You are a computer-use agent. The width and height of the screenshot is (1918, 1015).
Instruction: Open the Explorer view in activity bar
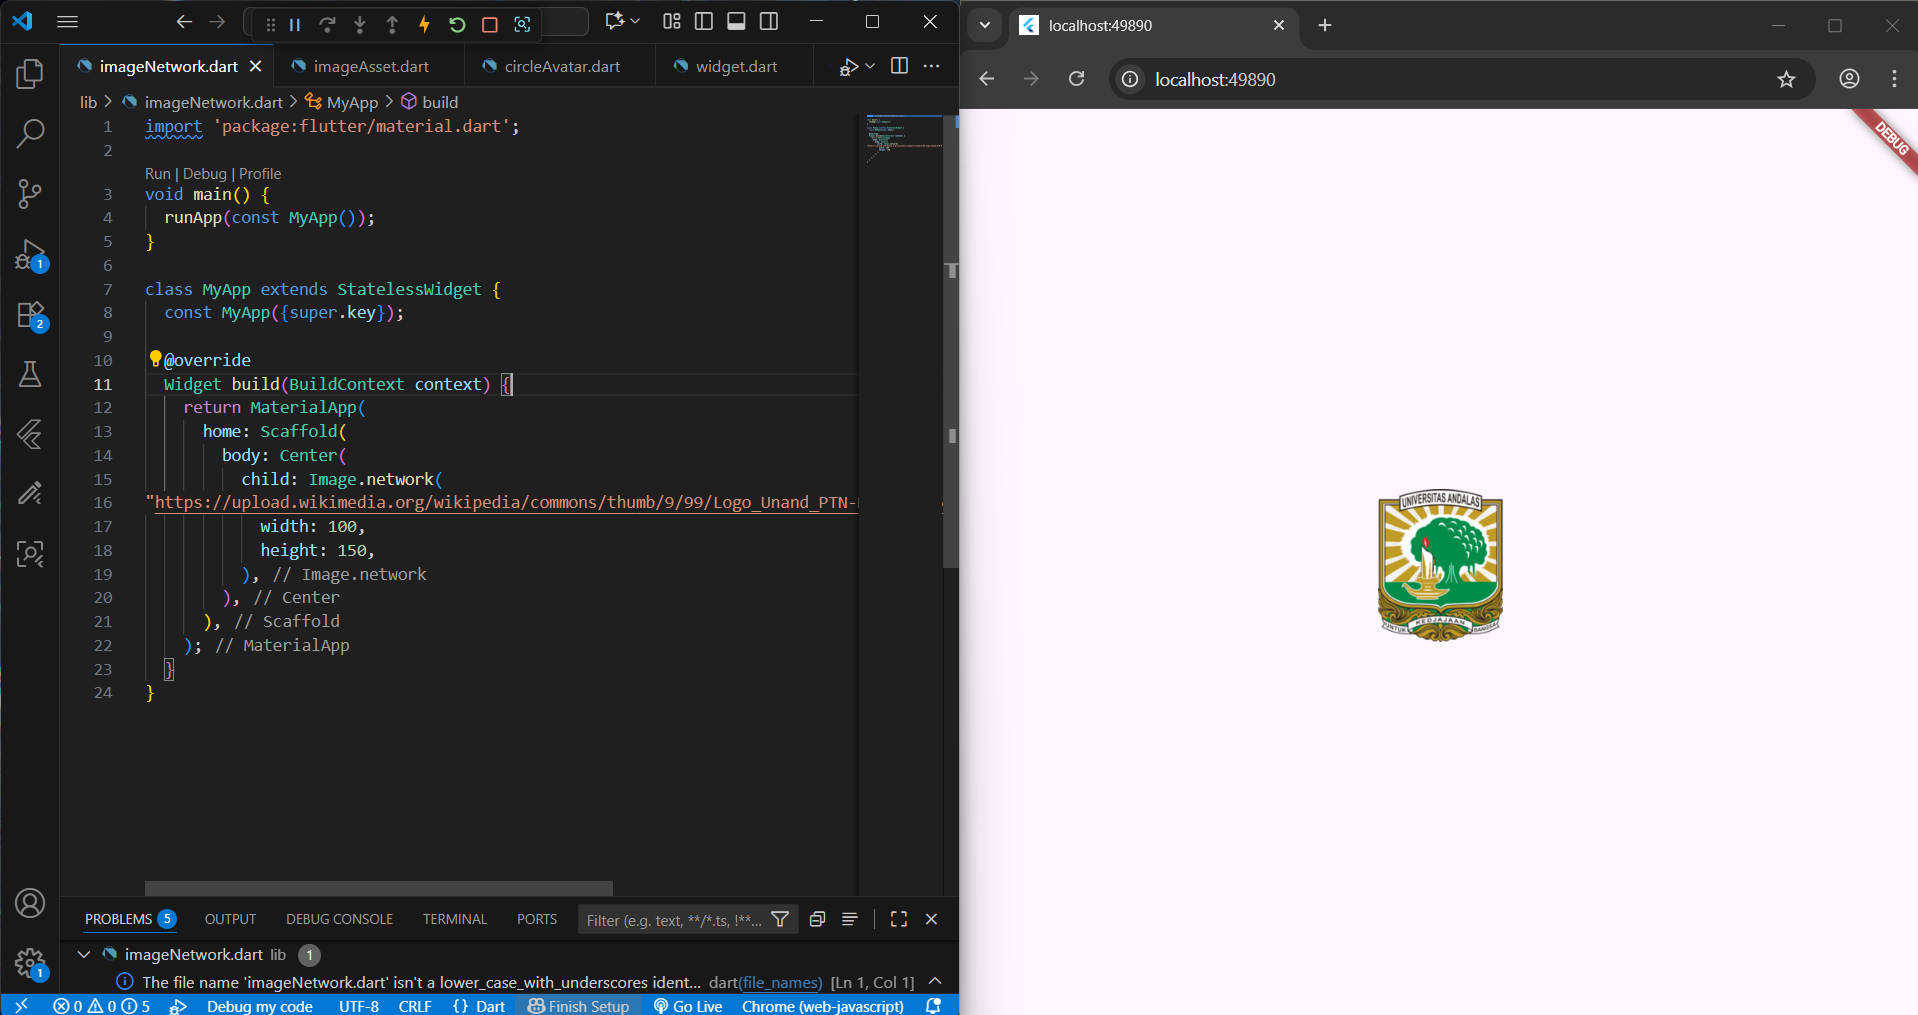click(30, 74)
